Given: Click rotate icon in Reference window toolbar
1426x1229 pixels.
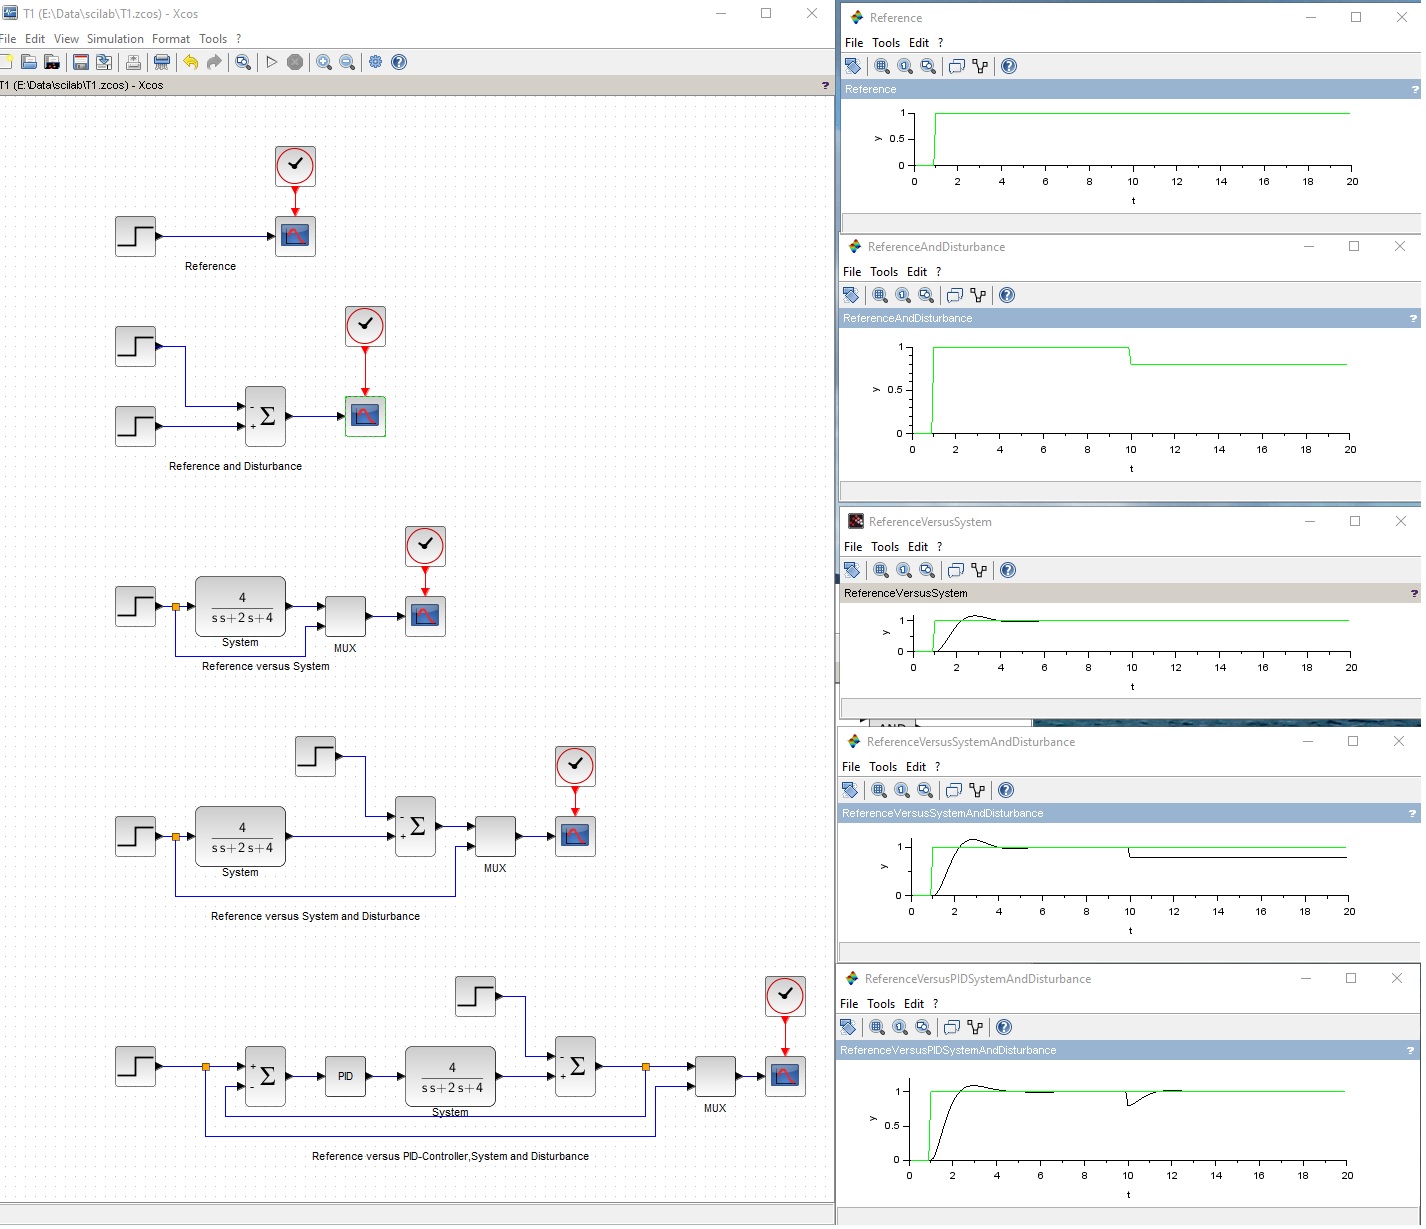Looking at the screenshot, I should (x=853, y=66).
